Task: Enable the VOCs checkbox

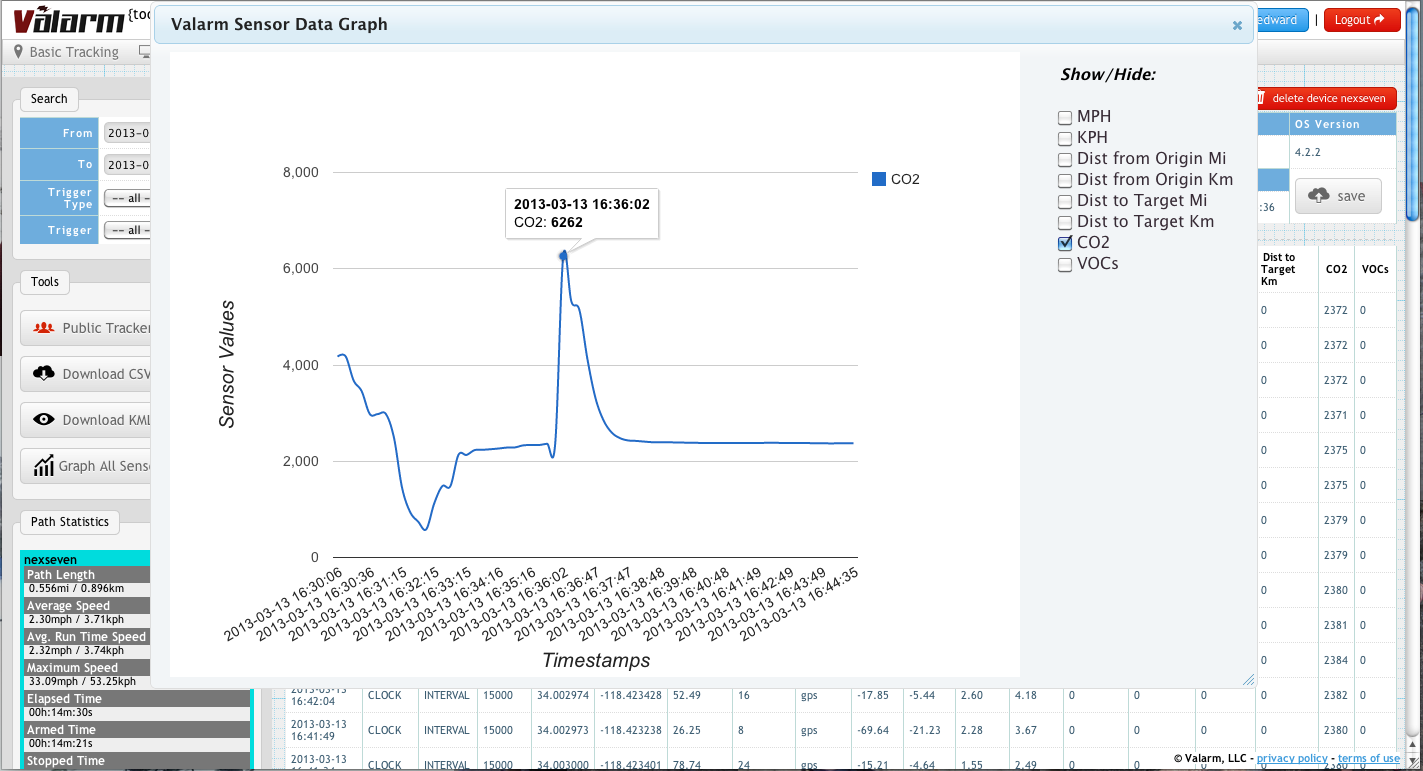Action: [1064, 264]
